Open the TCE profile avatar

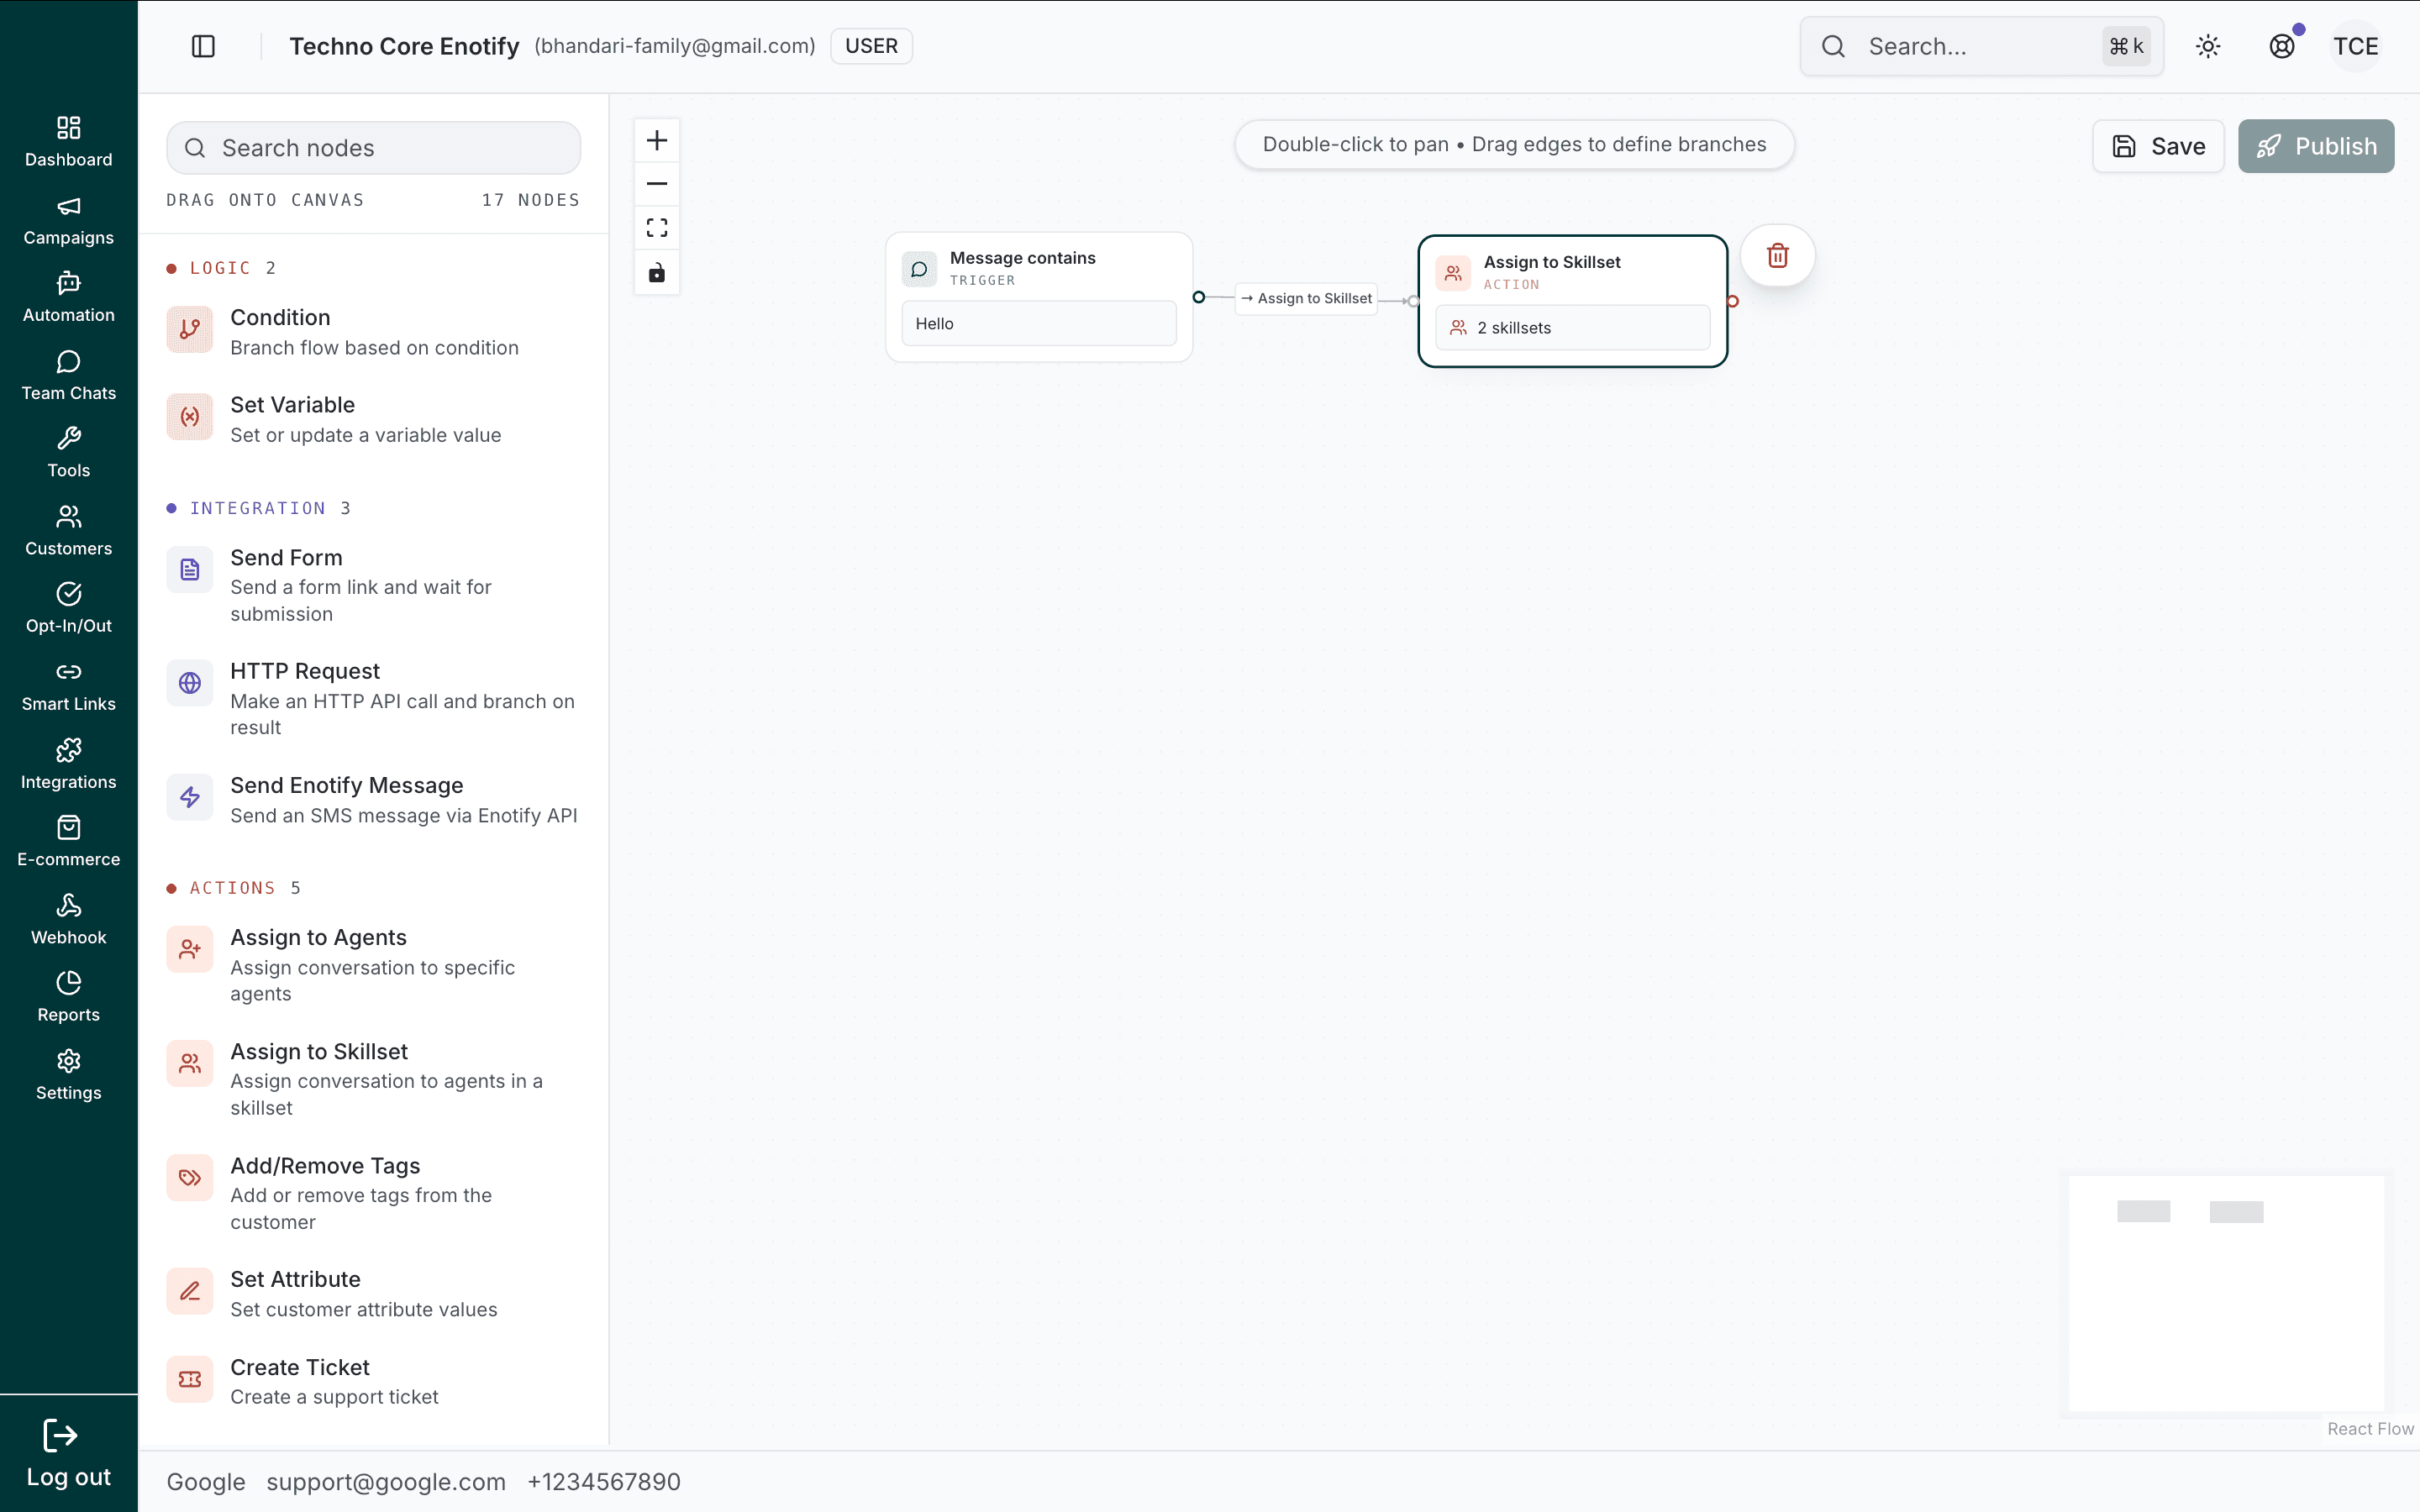tap(2356, 46)
